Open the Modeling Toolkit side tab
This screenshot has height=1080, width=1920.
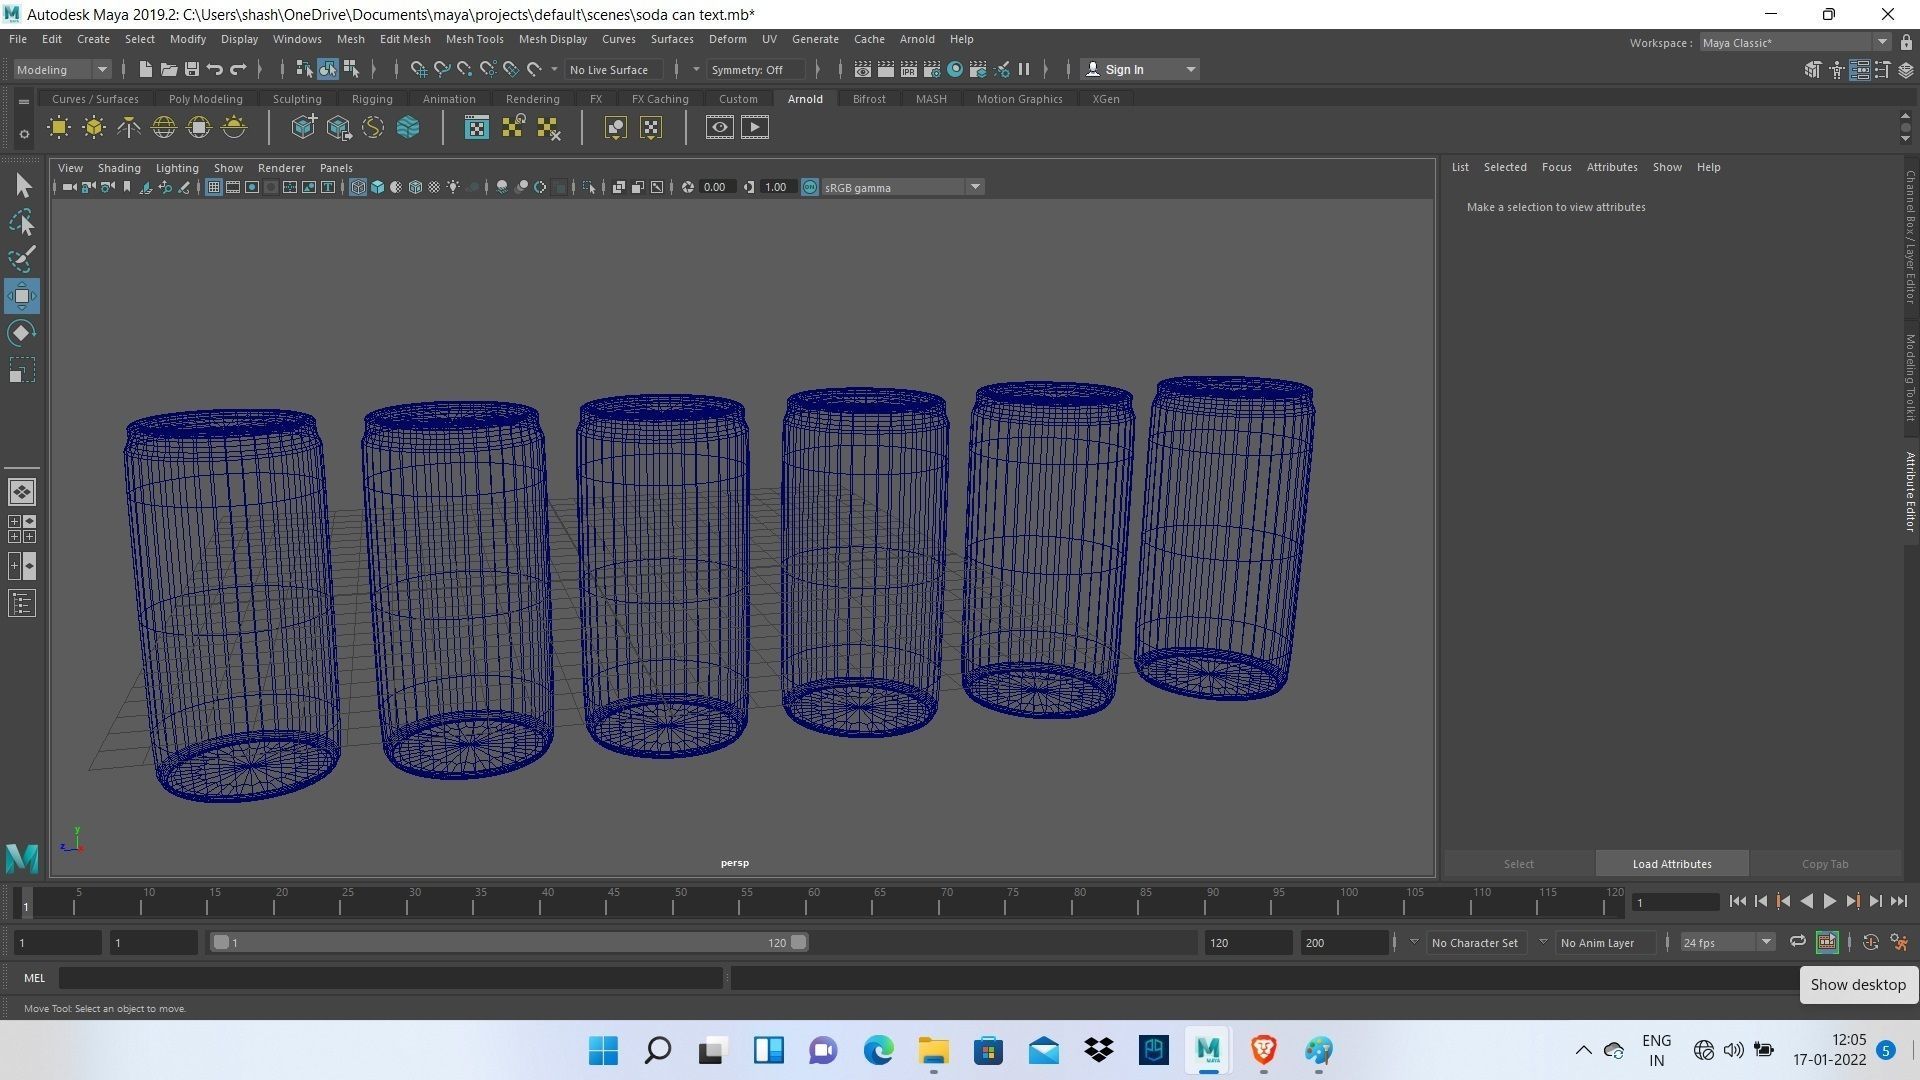(x=1910, y=377)
